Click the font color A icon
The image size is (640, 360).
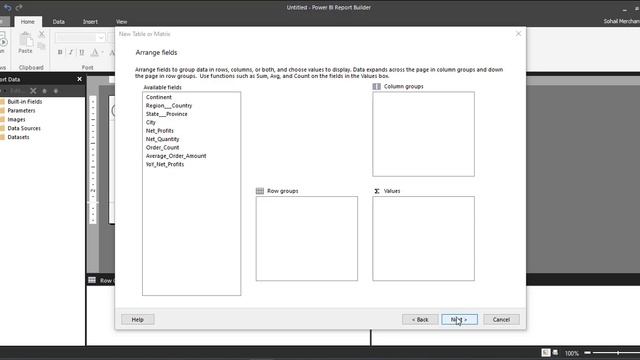pyautogui.click(x=95, y=52)
